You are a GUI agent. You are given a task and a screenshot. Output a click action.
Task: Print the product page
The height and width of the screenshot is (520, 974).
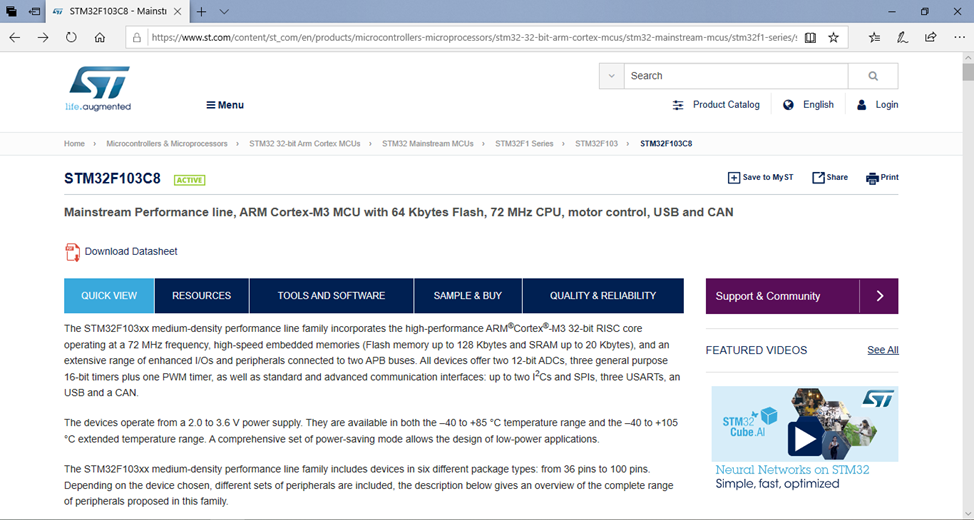(x=882, y=178)
